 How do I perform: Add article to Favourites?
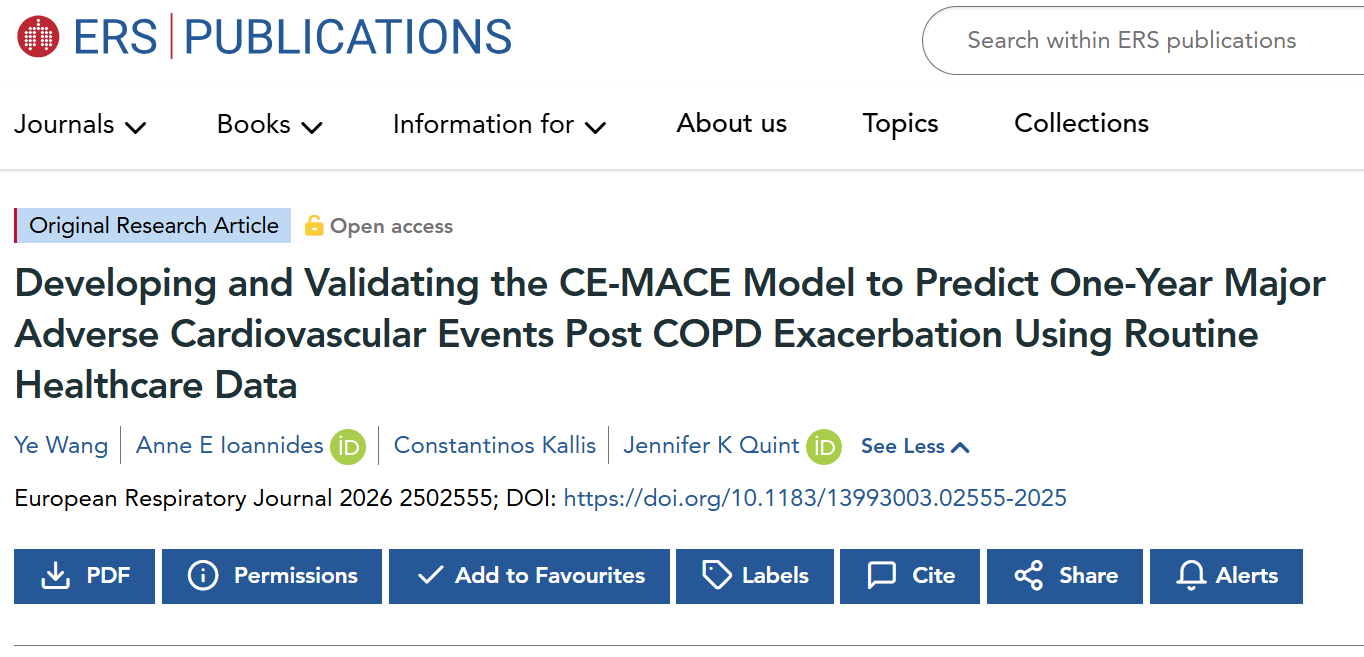[x=529, y=576]
